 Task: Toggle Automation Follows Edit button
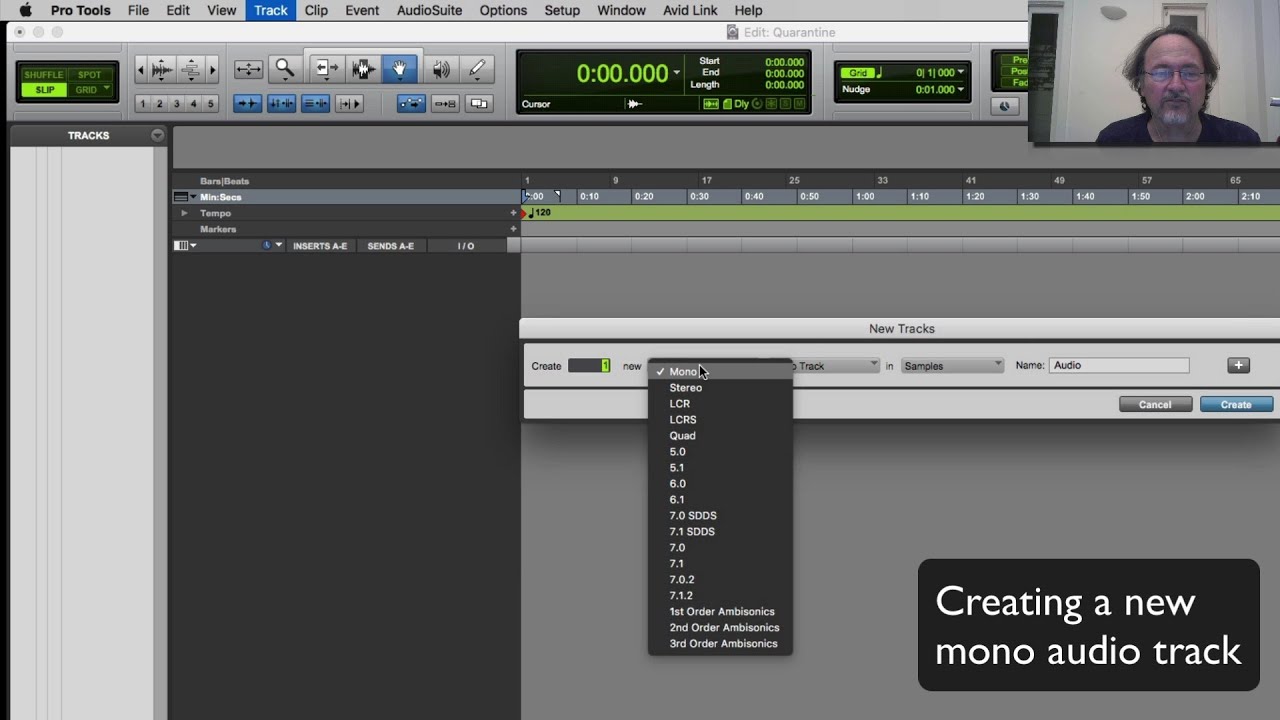click(410, 103)
